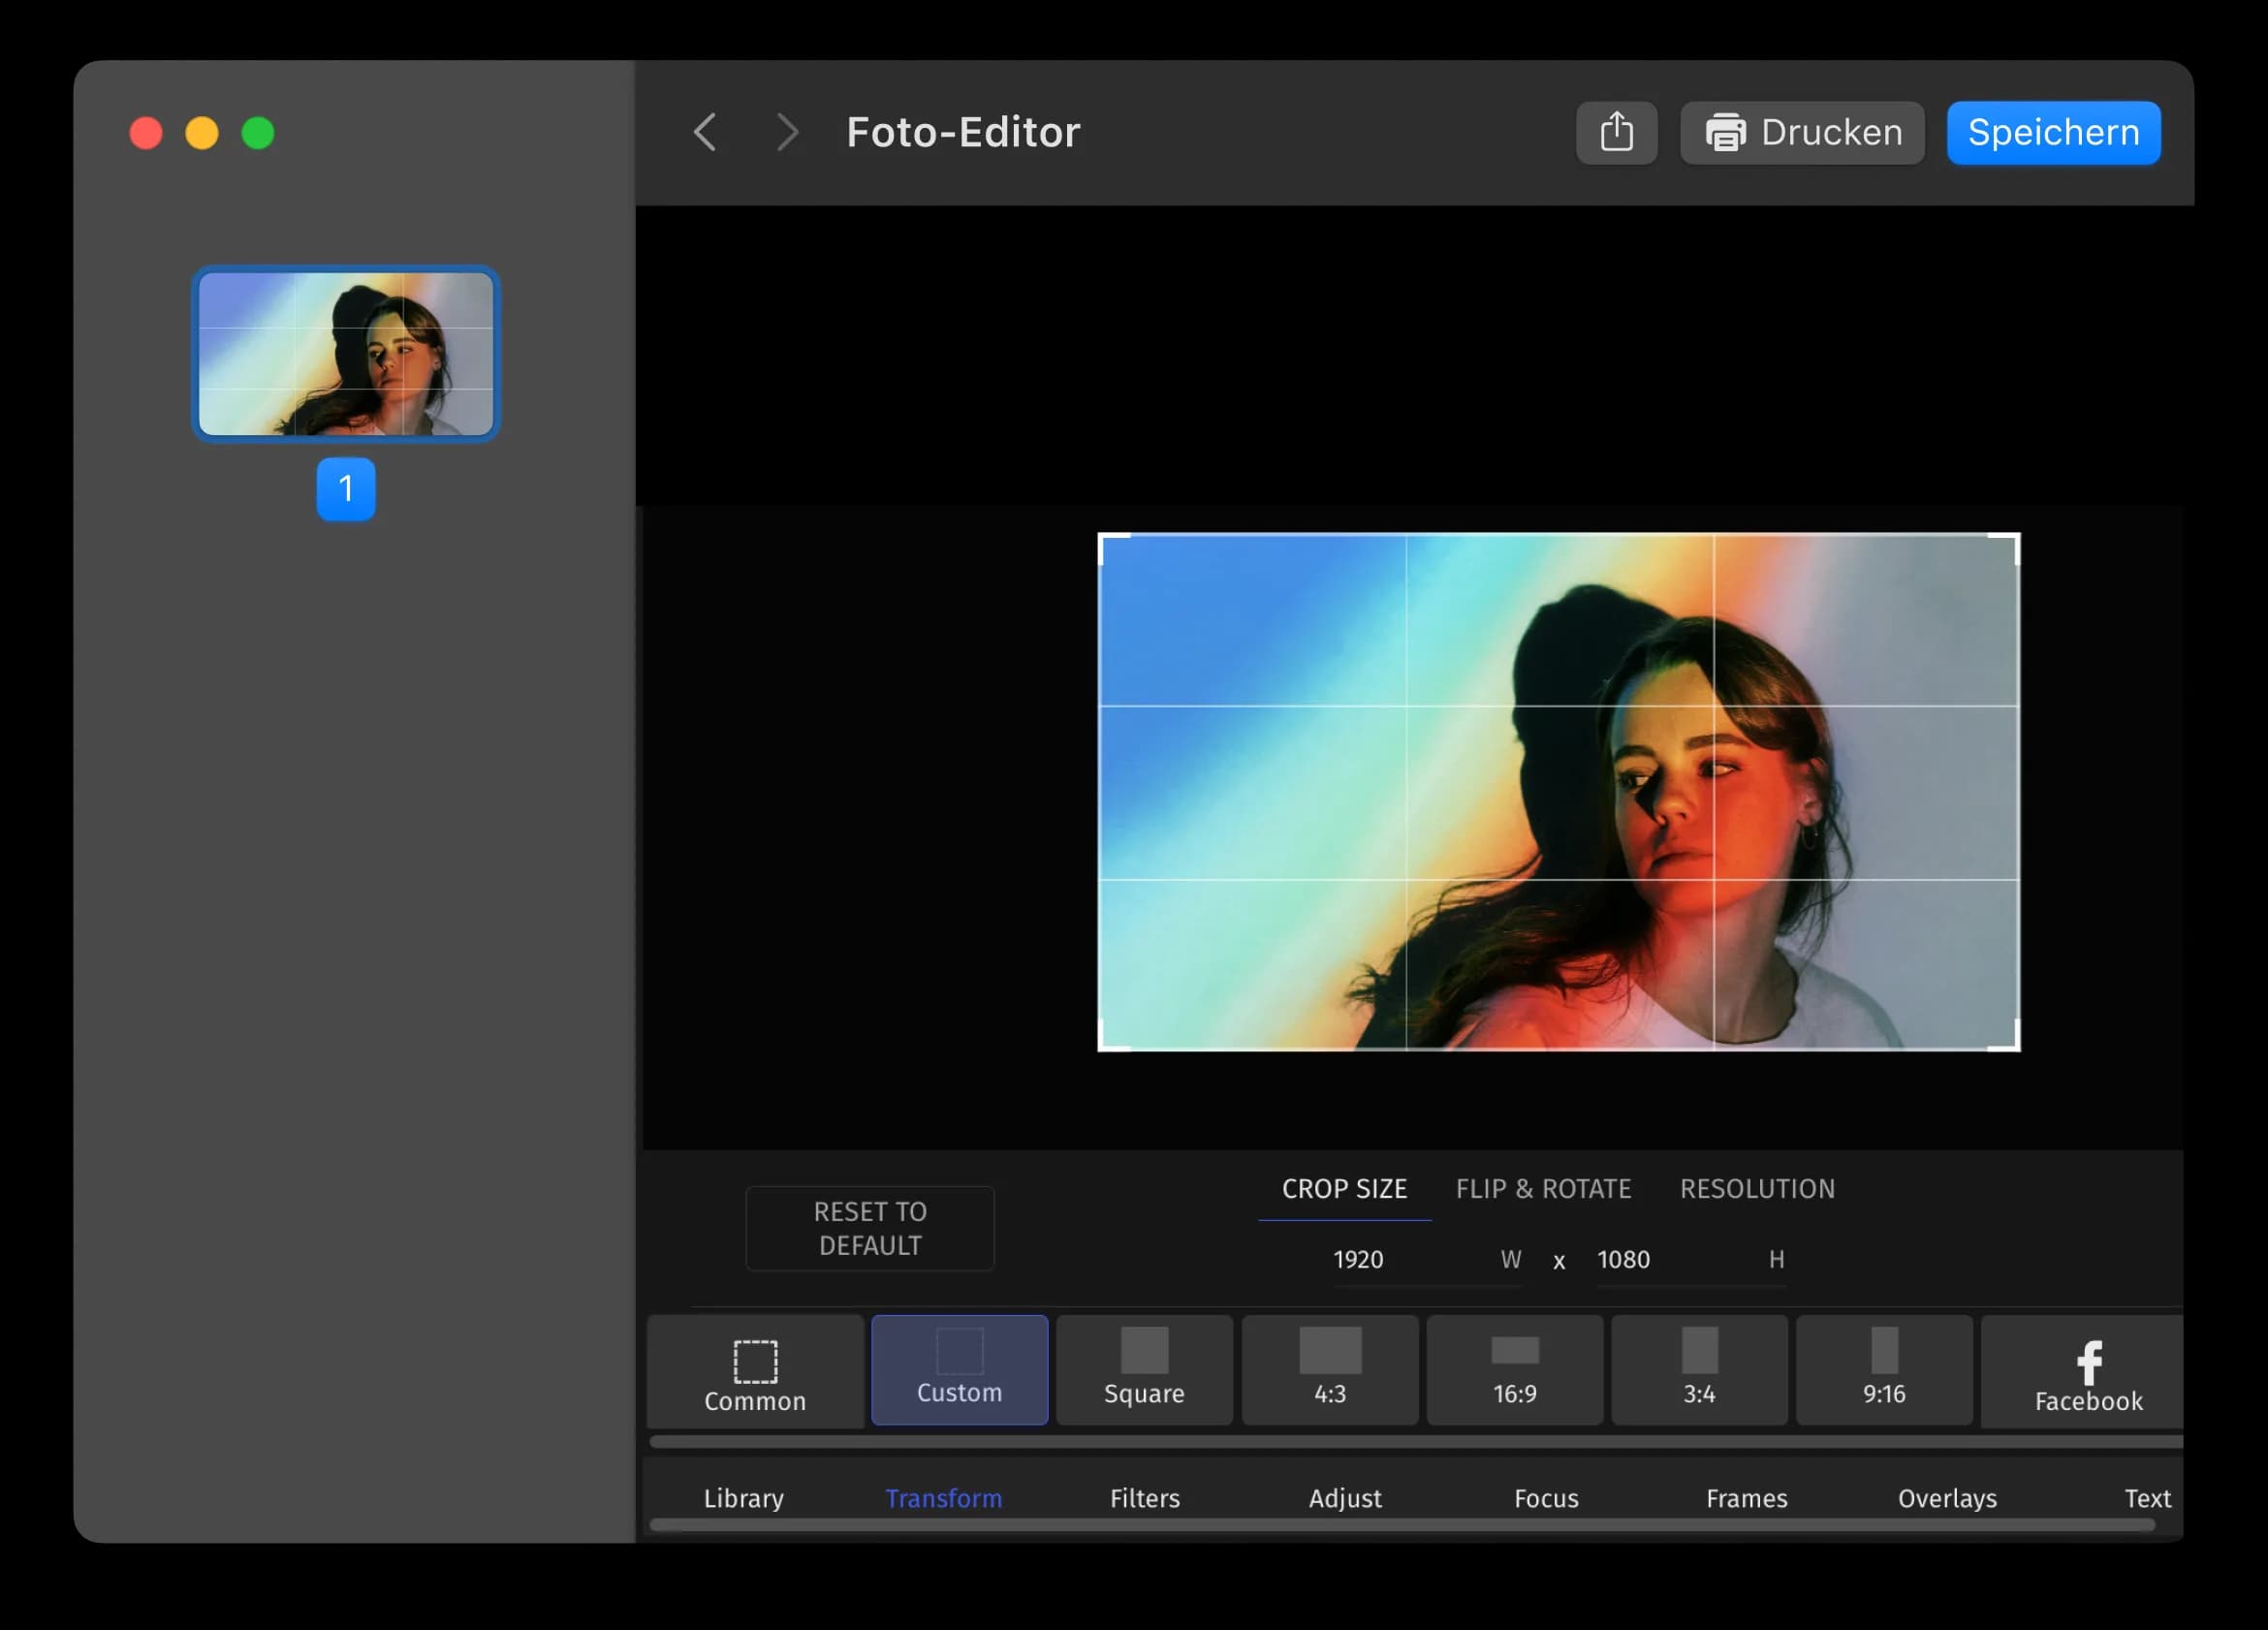The height and width of the screenshot is (1630, 2268).
Task: Pick the 4:3 crop ratio
Action: click(x=1329, y=1369)
